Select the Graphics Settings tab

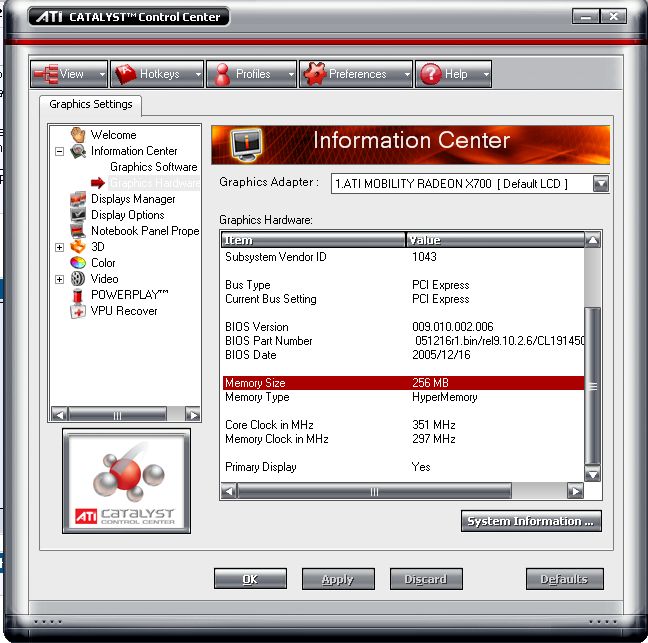91,105
